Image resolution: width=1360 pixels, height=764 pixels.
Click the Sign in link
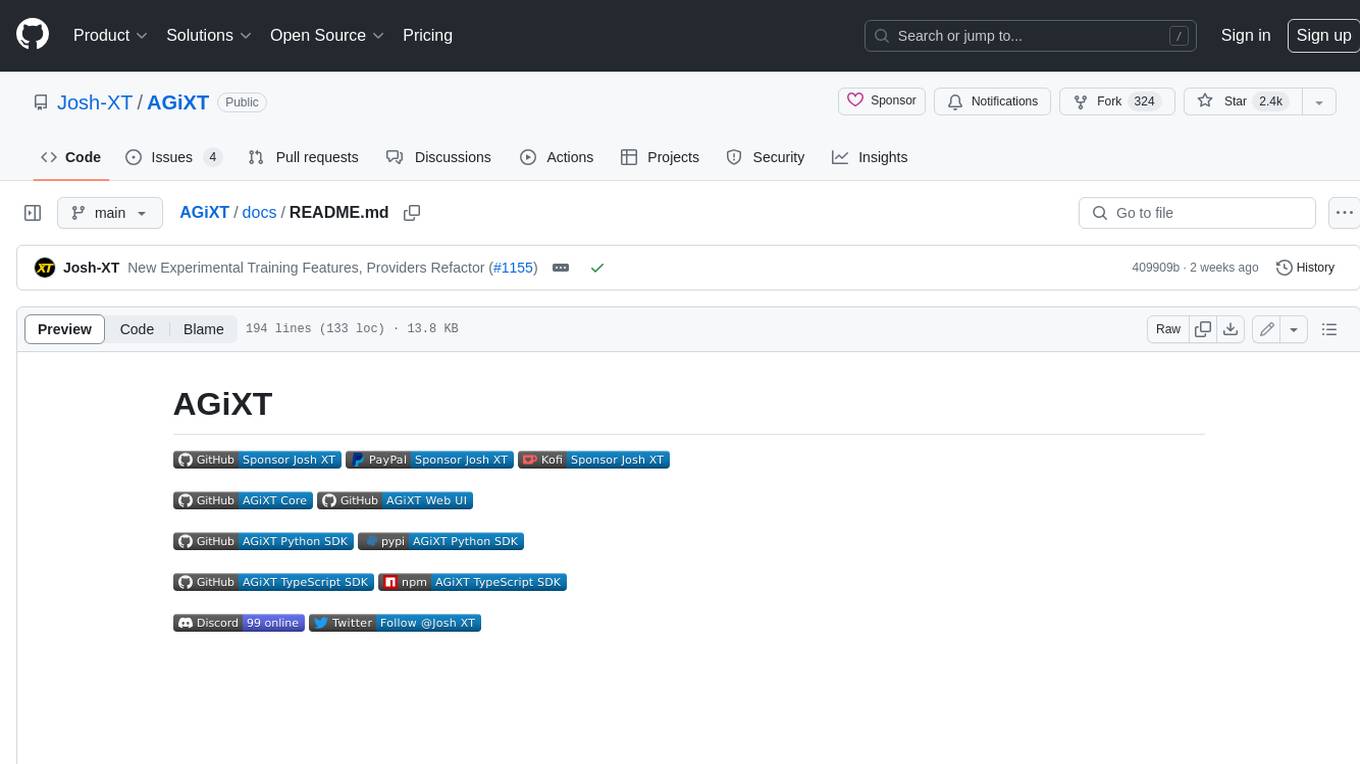[x=1245, y=35]
